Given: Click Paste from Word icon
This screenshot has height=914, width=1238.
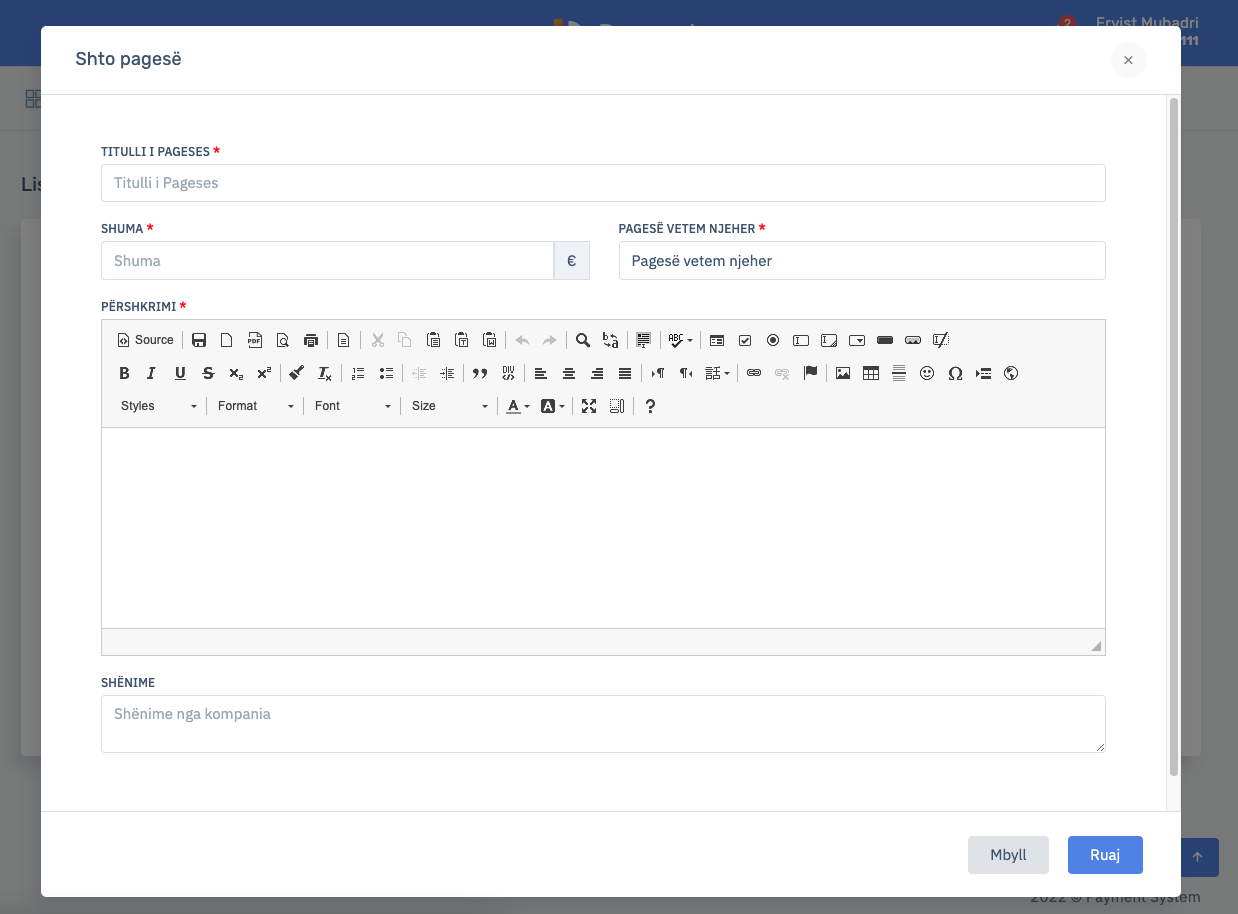Looking at the screenshot, I should coord(489,340).
